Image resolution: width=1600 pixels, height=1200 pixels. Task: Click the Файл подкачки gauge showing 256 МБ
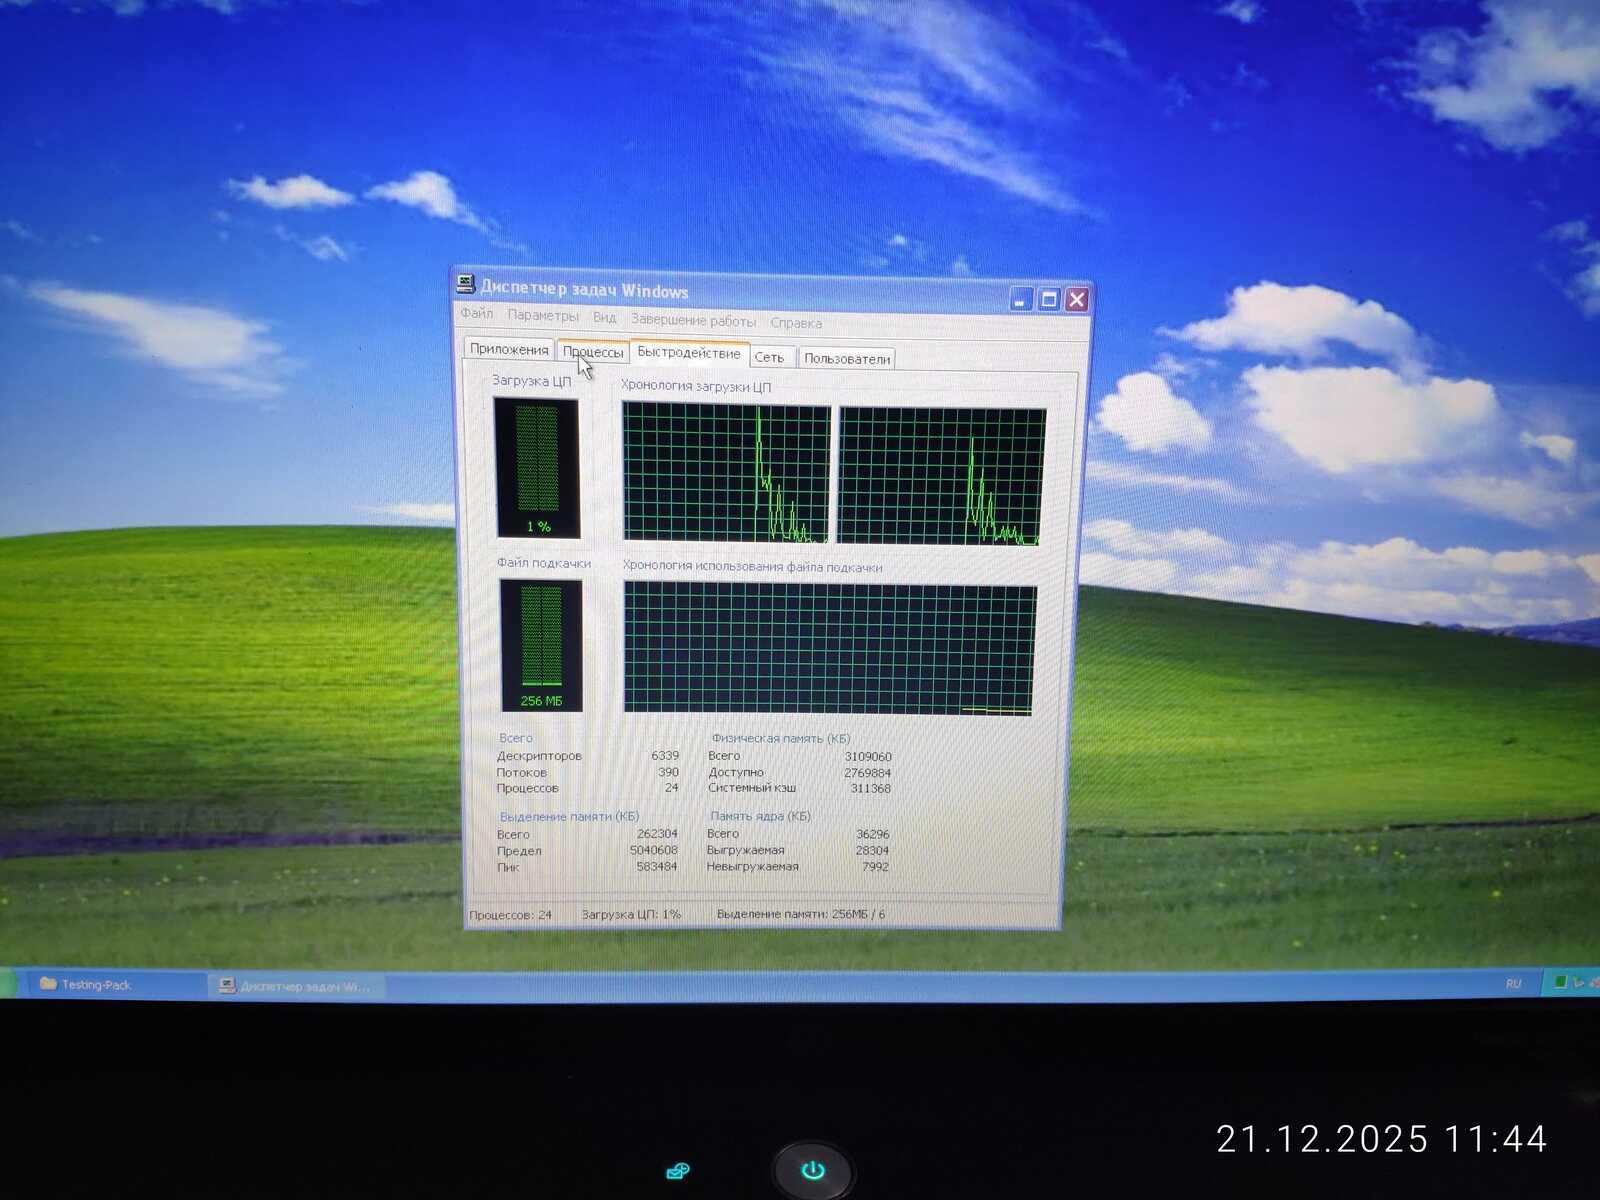tap(541, 645)
